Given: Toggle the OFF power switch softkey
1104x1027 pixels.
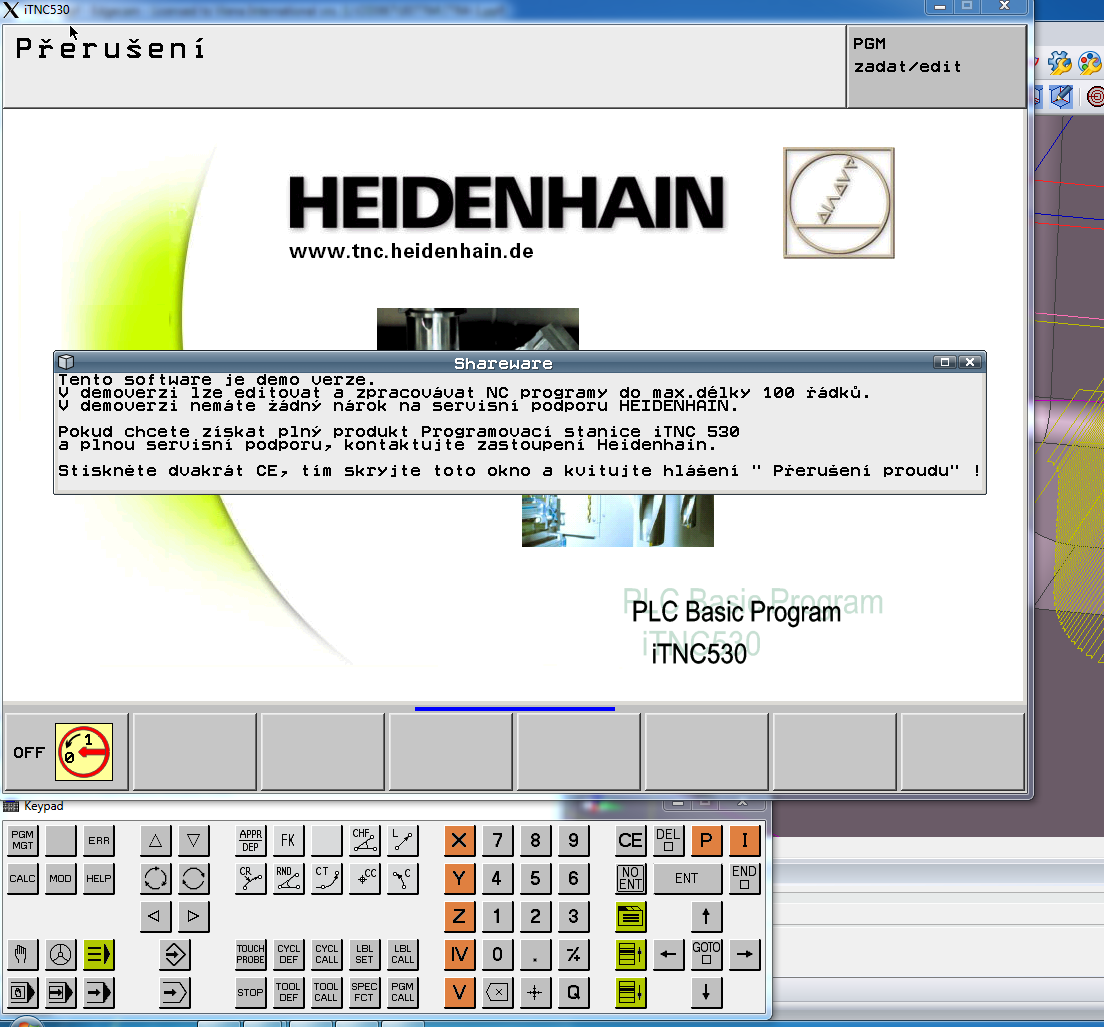Looking at the screenshot, I should click(x=66, y=752).
